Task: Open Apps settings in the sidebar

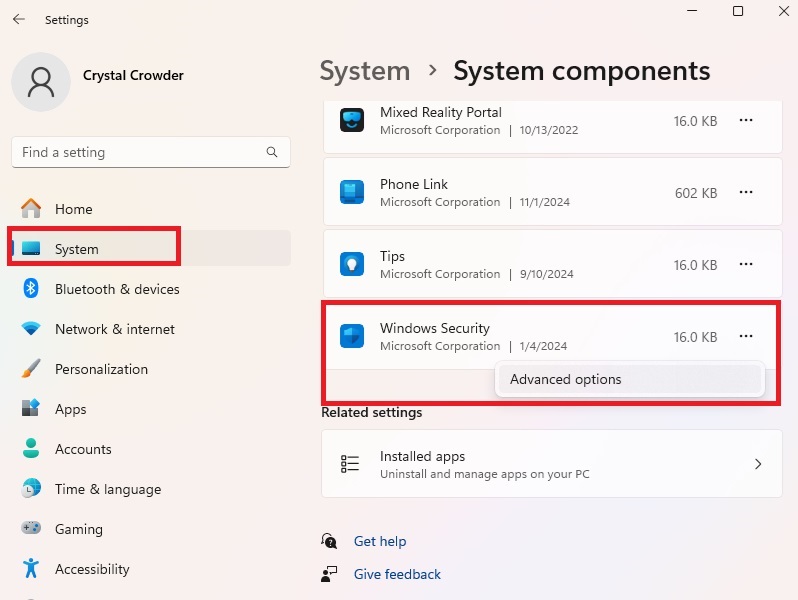Action: (x=151, y=409)
